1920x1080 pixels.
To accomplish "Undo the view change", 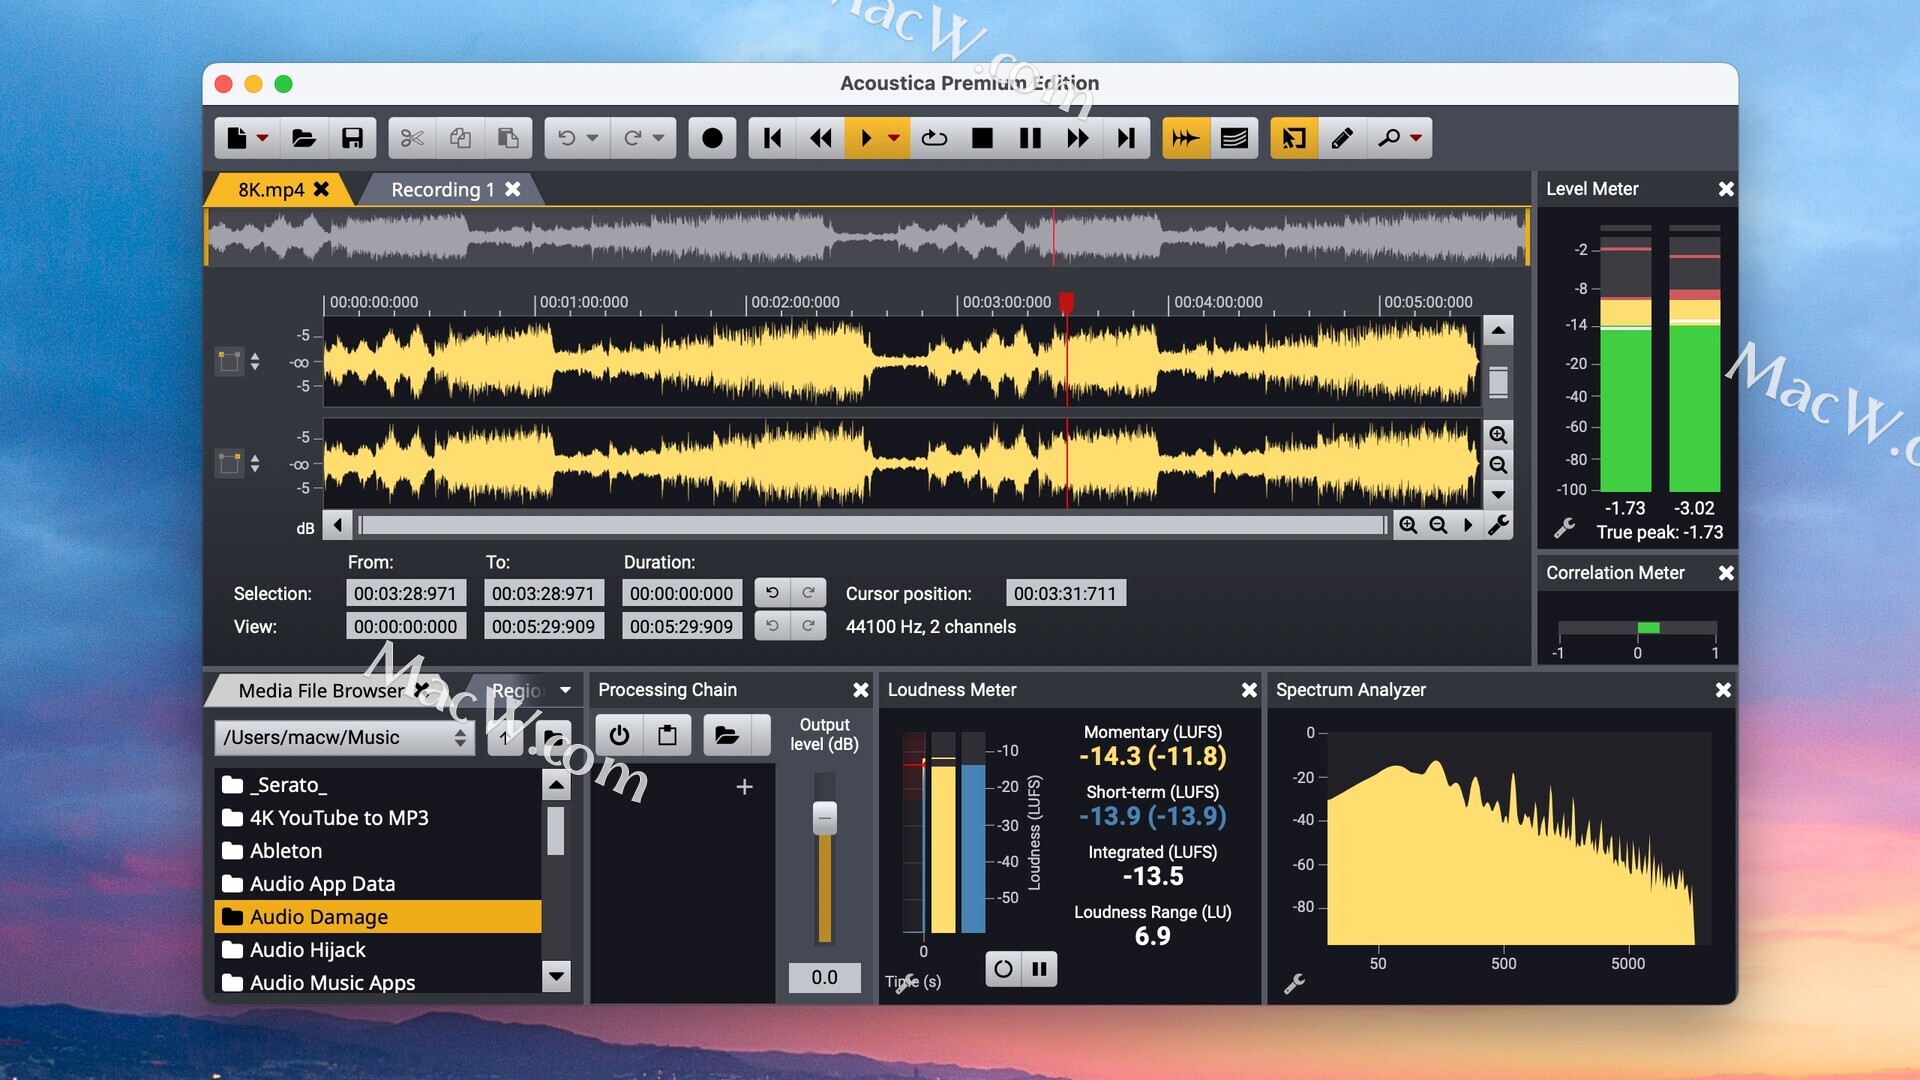I will coord(772,626).
